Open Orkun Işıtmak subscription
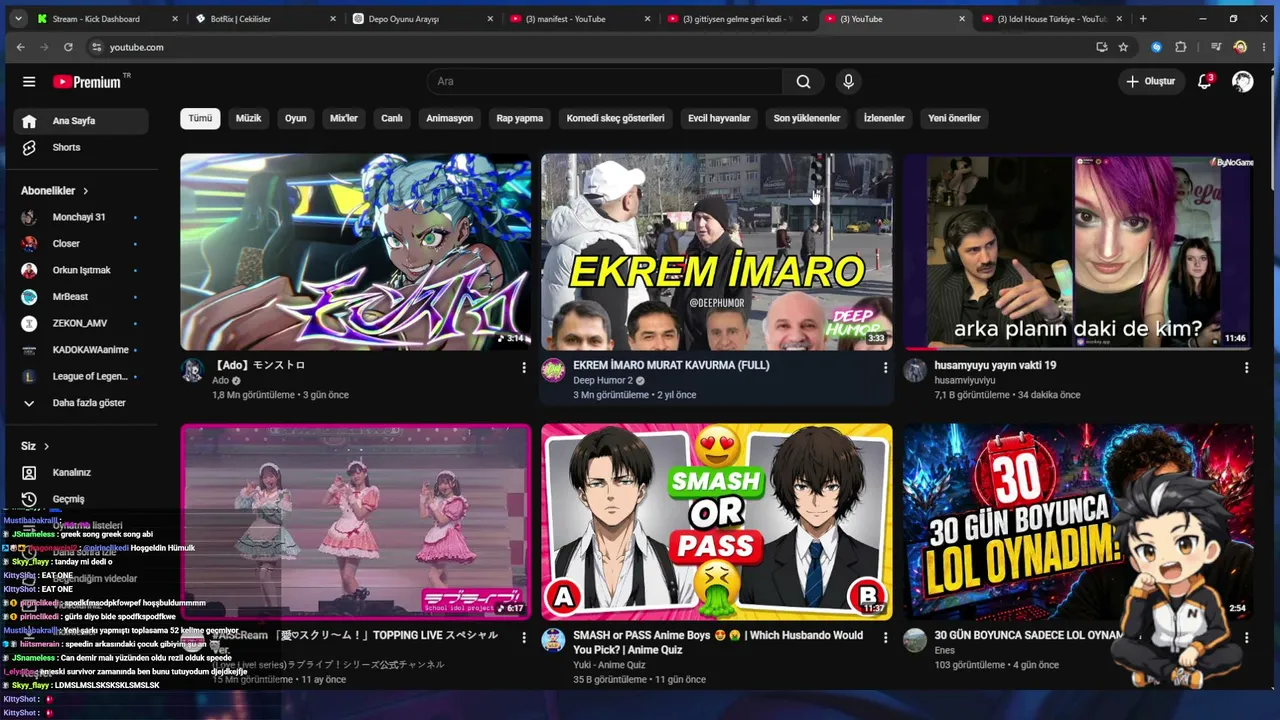 tap(81, 270)
